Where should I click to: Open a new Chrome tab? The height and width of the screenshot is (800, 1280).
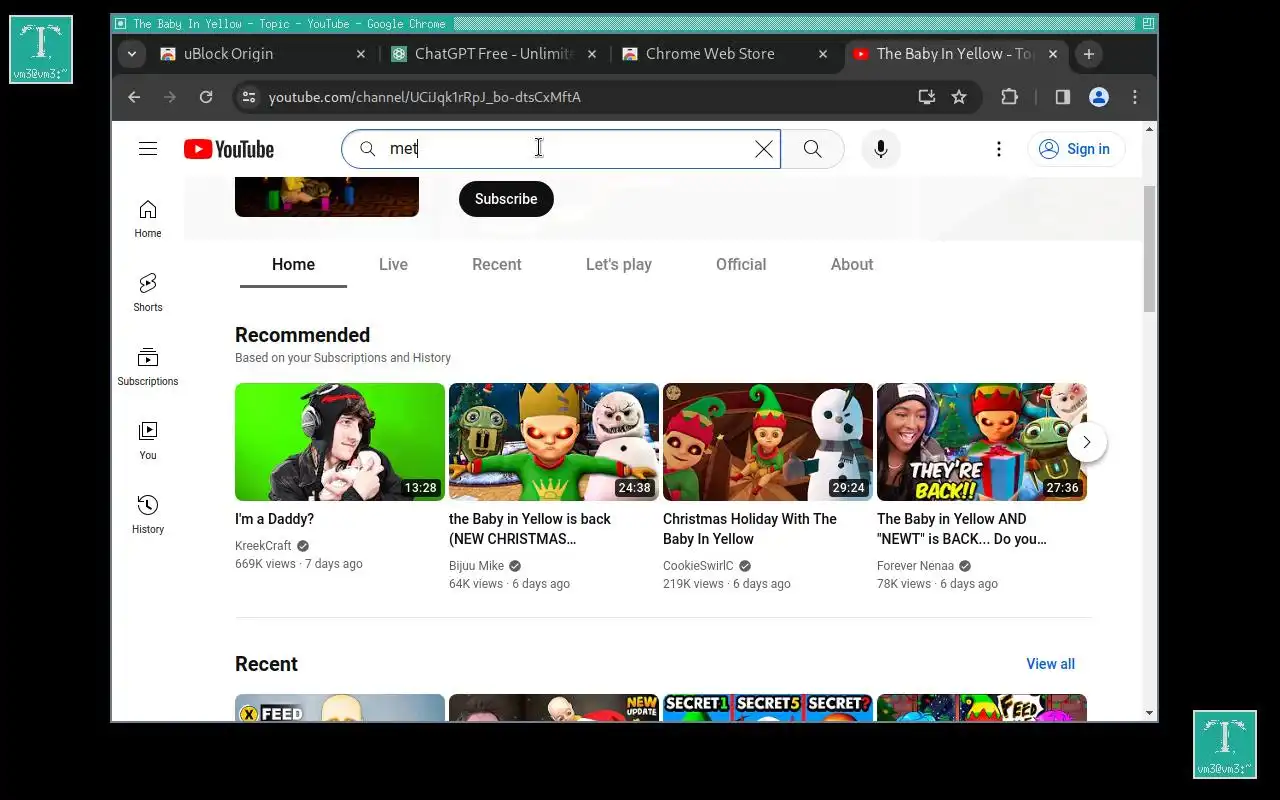pos(1089,54)
